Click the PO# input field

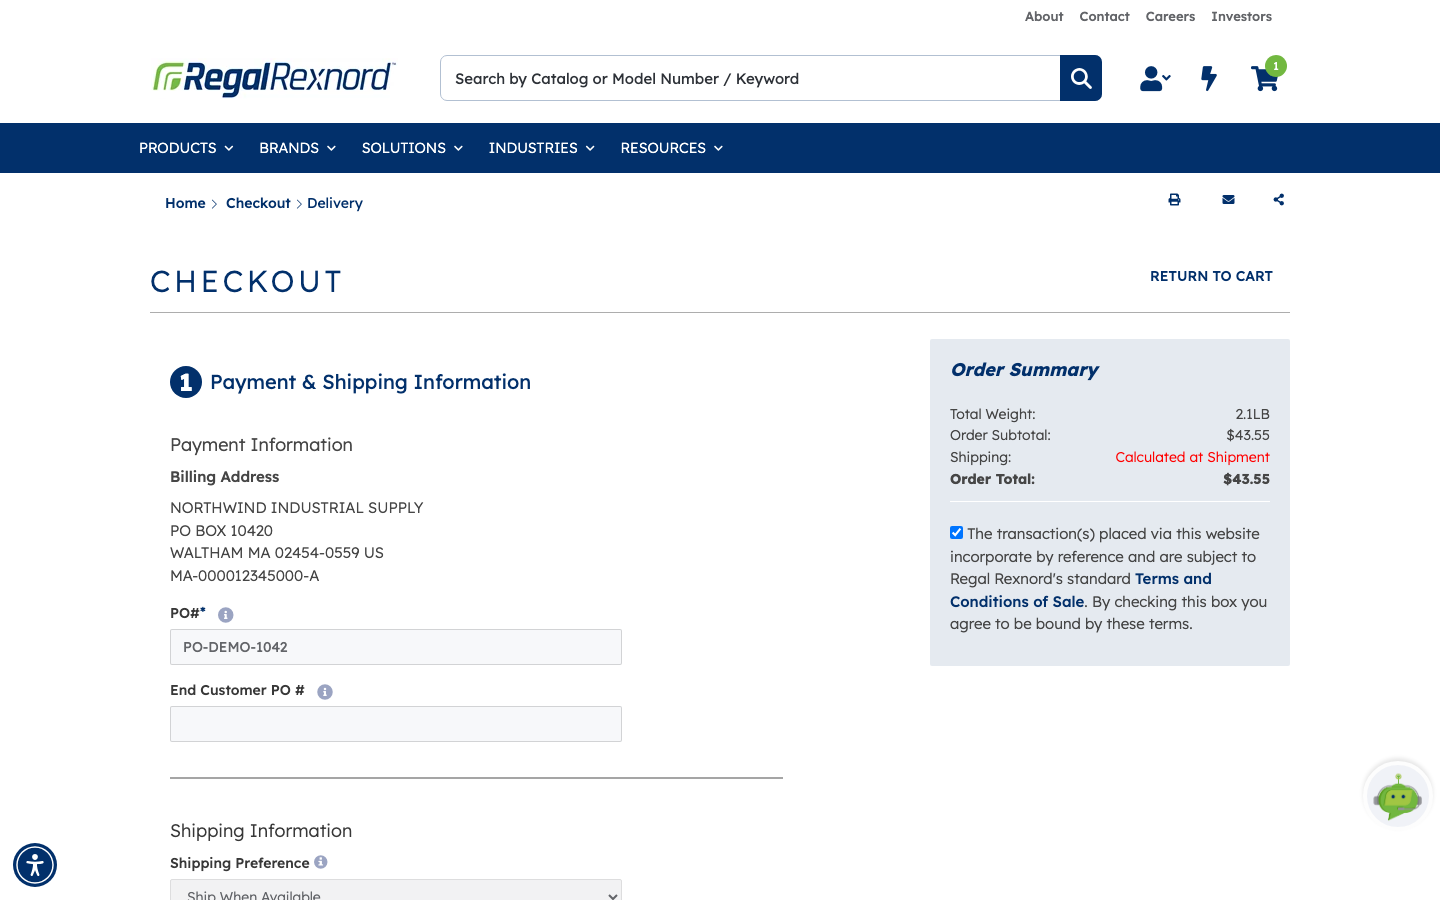396,647
